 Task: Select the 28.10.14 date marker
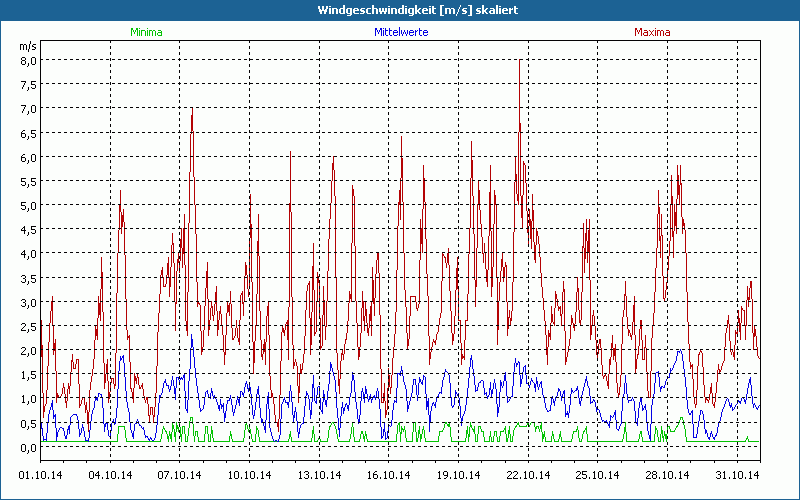665,475
